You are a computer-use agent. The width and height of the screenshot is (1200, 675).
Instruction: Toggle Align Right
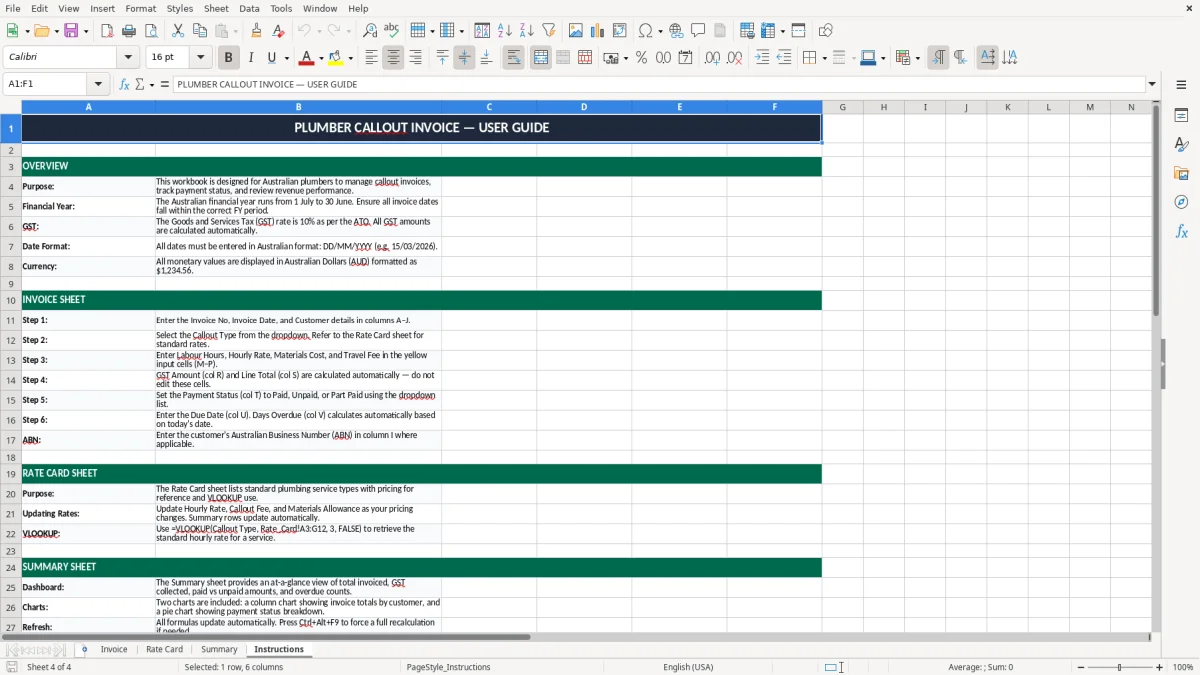pos(415,58)
